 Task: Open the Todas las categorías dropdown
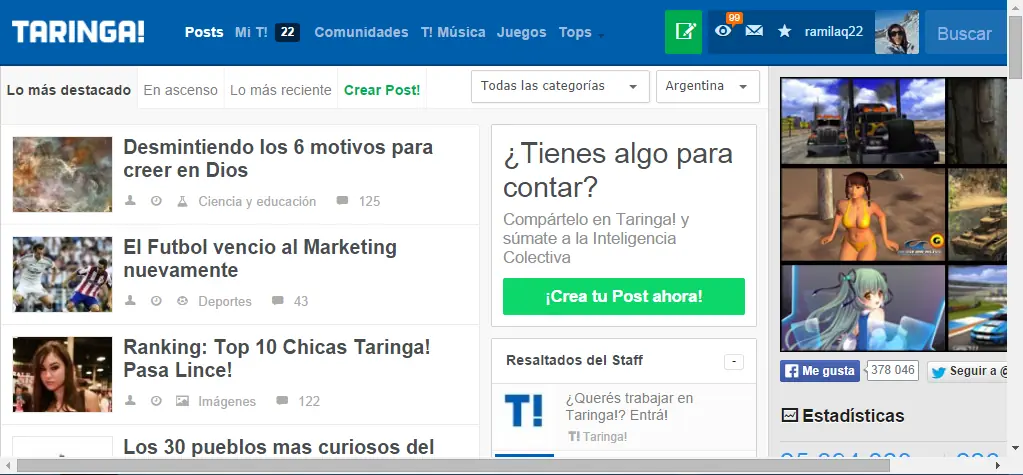tap(560, 87)
